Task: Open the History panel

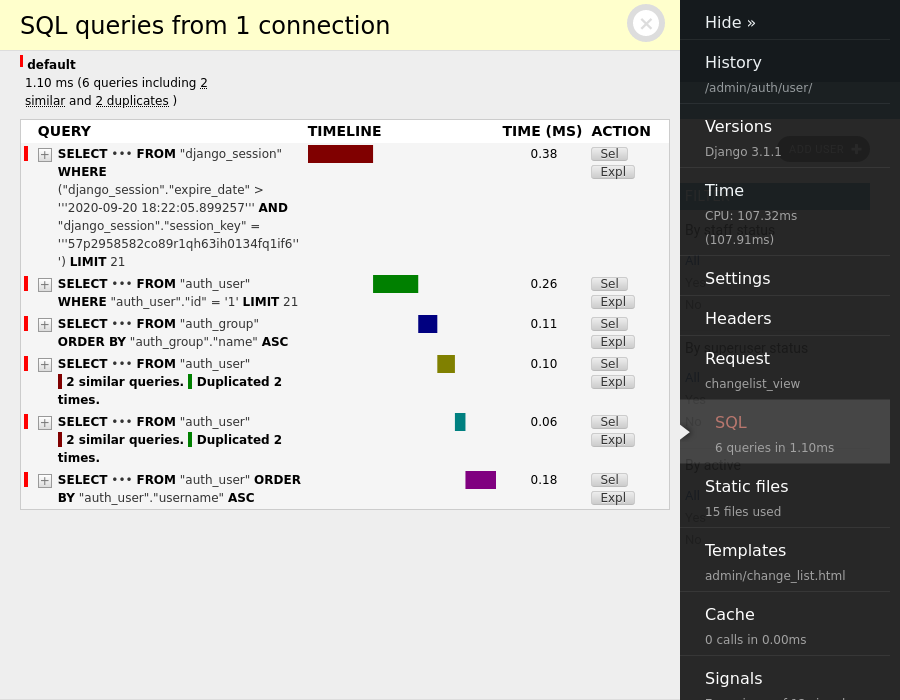Action: (733, 63)
